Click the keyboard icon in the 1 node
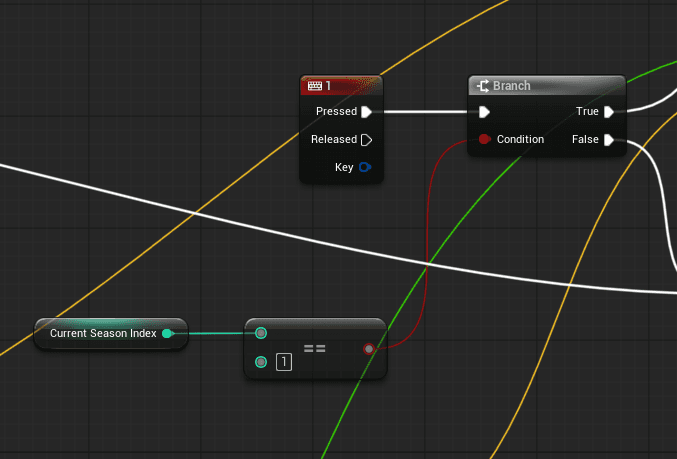The image size is (677, 459). click(x=314, y=86)
